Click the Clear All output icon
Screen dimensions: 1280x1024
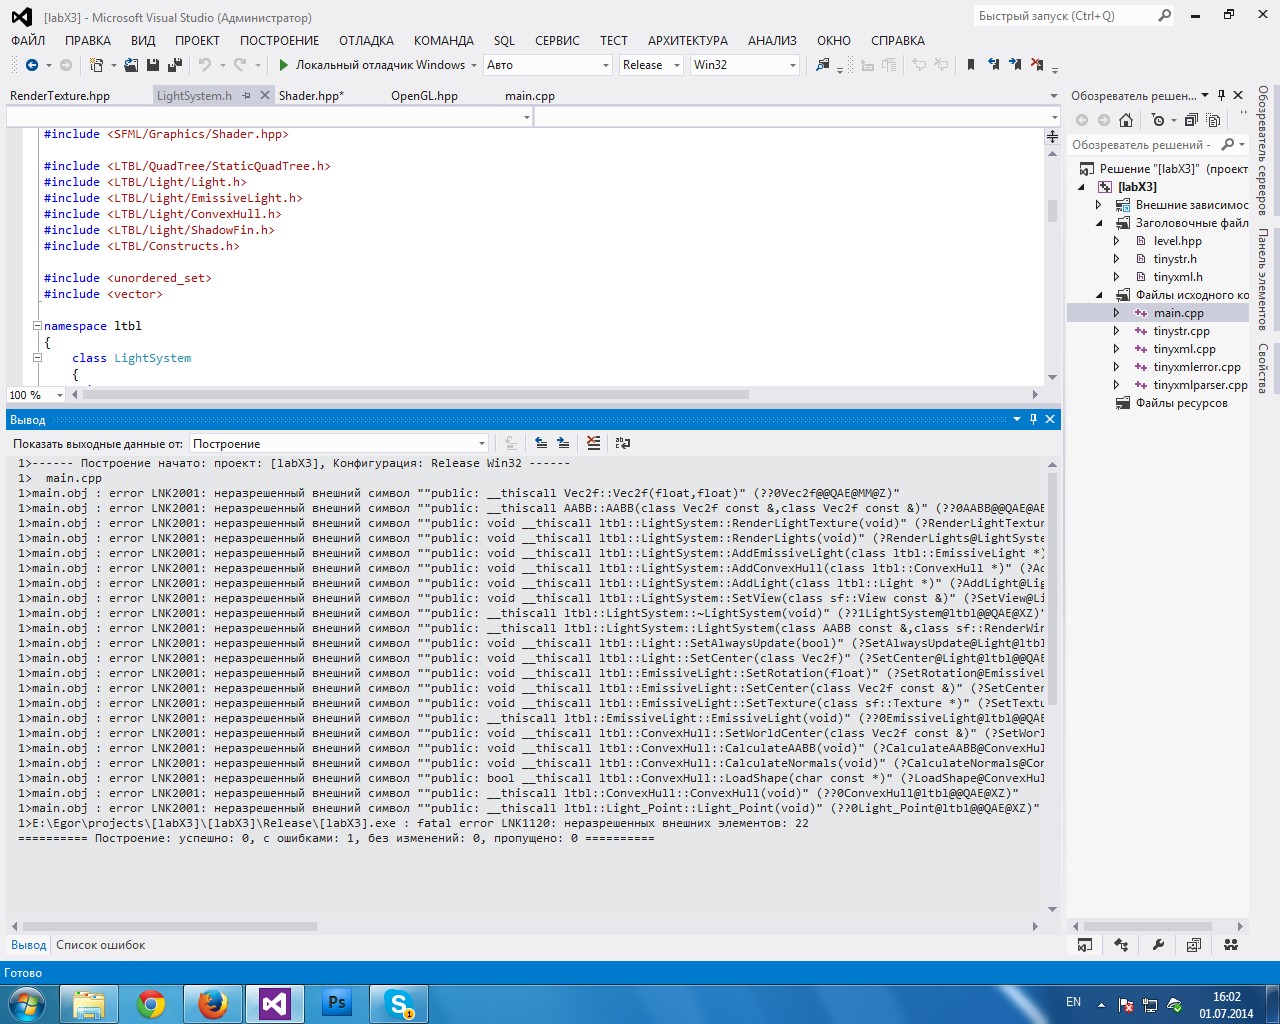tap(593, 443)
